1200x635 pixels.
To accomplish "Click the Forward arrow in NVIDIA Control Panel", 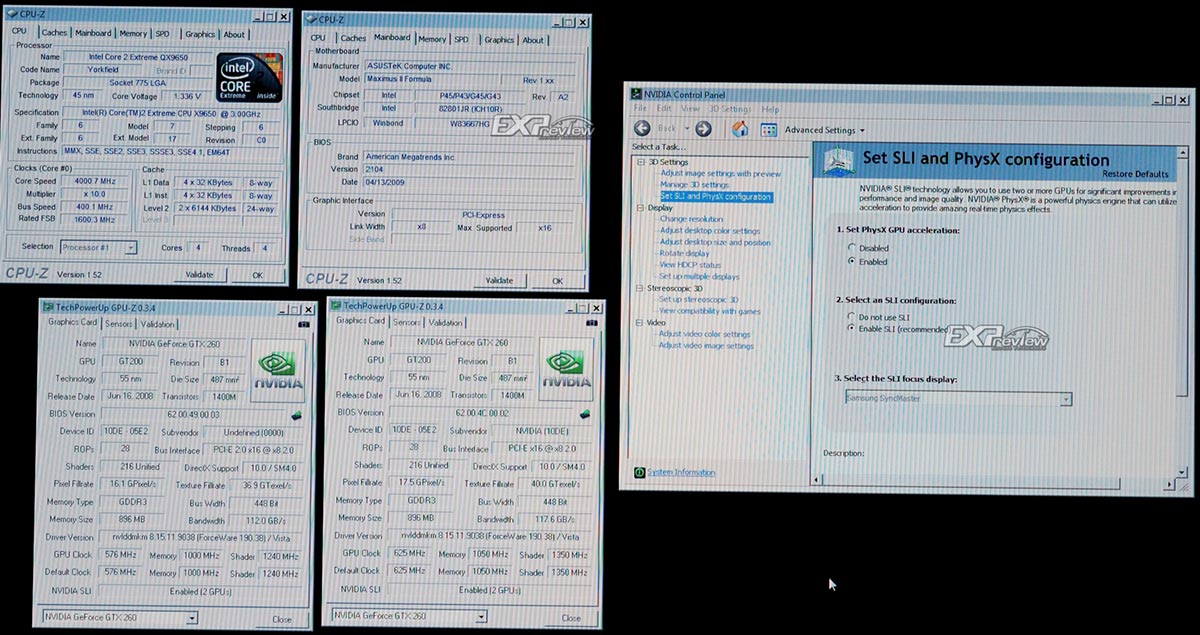I will tap(703, 129).
